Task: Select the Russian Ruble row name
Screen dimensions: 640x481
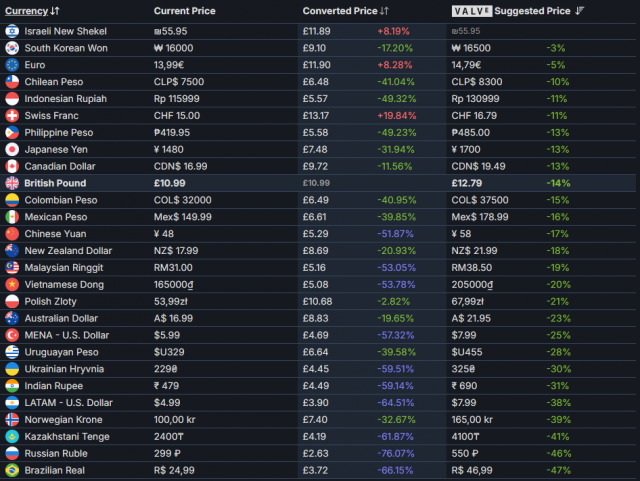Action: click(x=57, y=453)
